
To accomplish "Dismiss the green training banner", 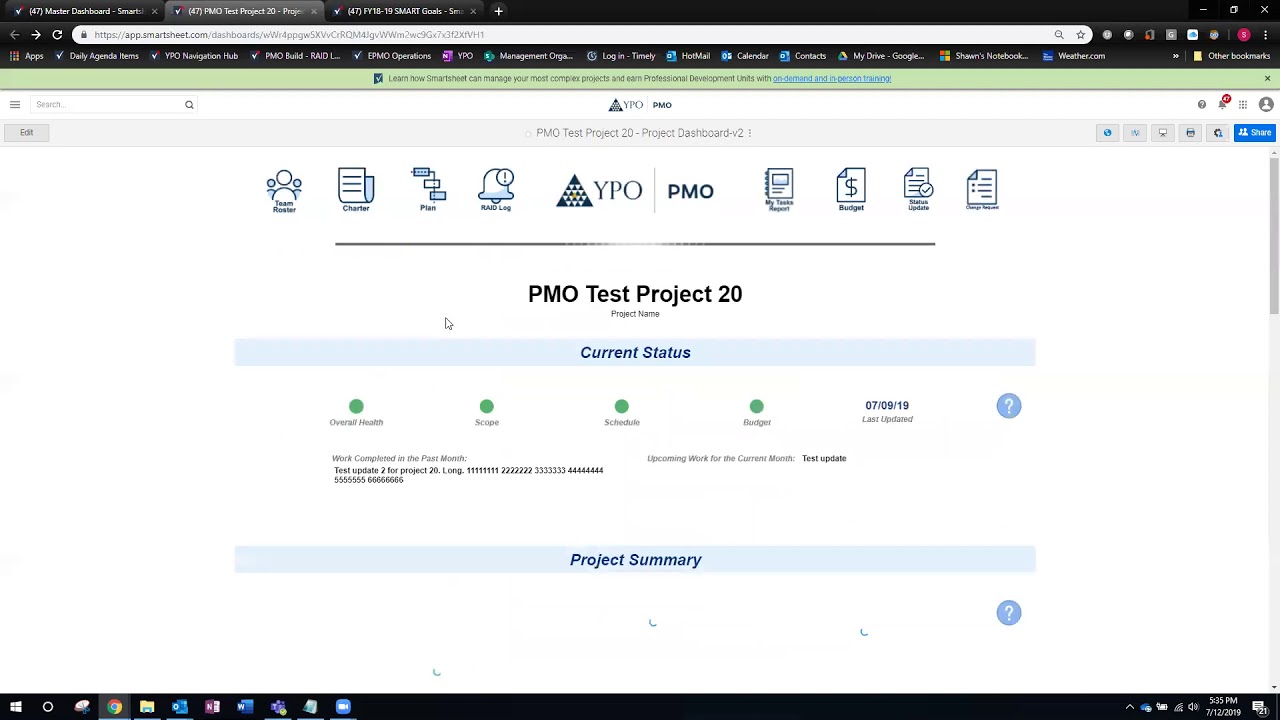I will tap(1267, 78).
